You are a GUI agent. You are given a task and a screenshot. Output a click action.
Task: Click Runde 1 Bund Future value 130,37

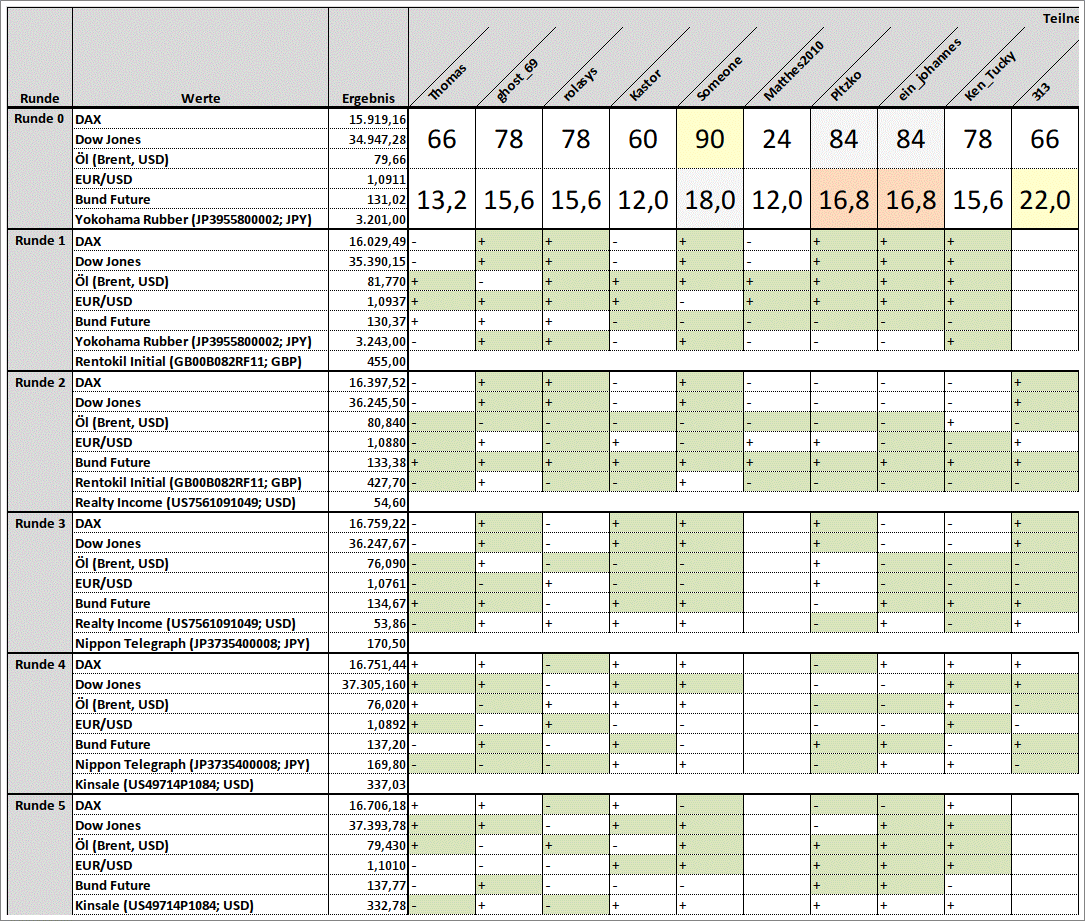coord(386,321)
